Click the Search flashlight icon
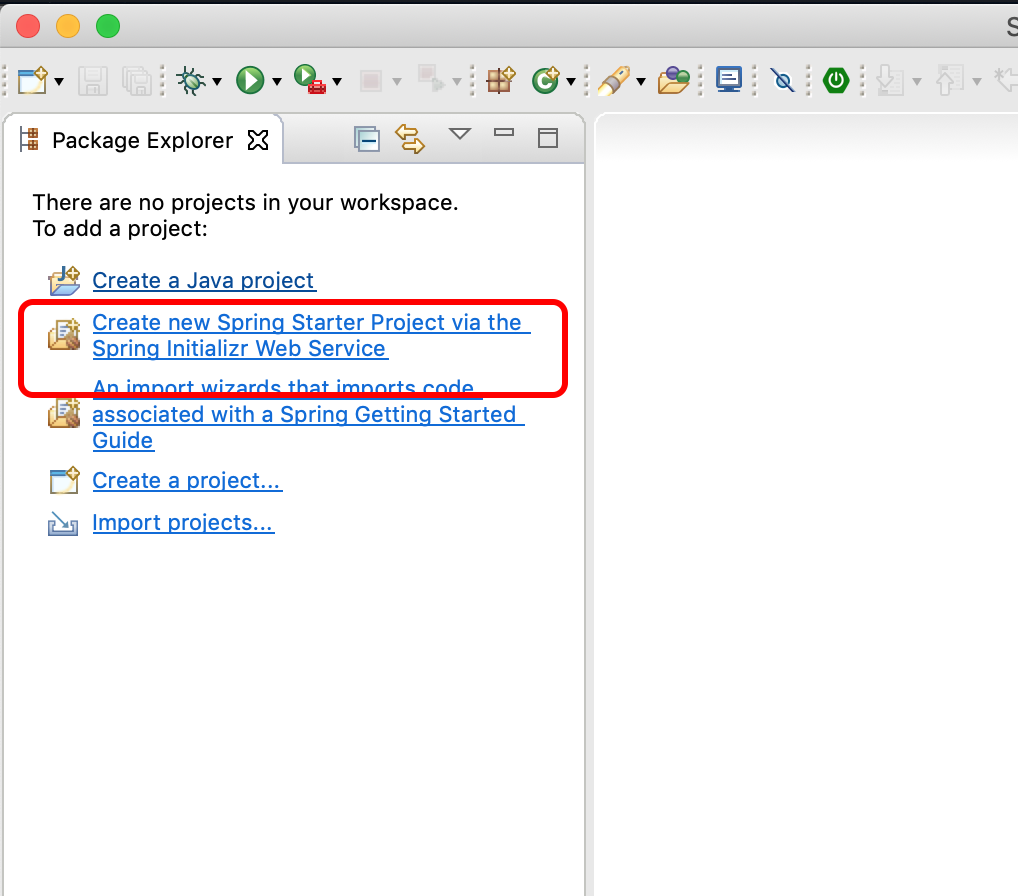The height and width of the screenshot is (896, 1018). click(614, 81)
